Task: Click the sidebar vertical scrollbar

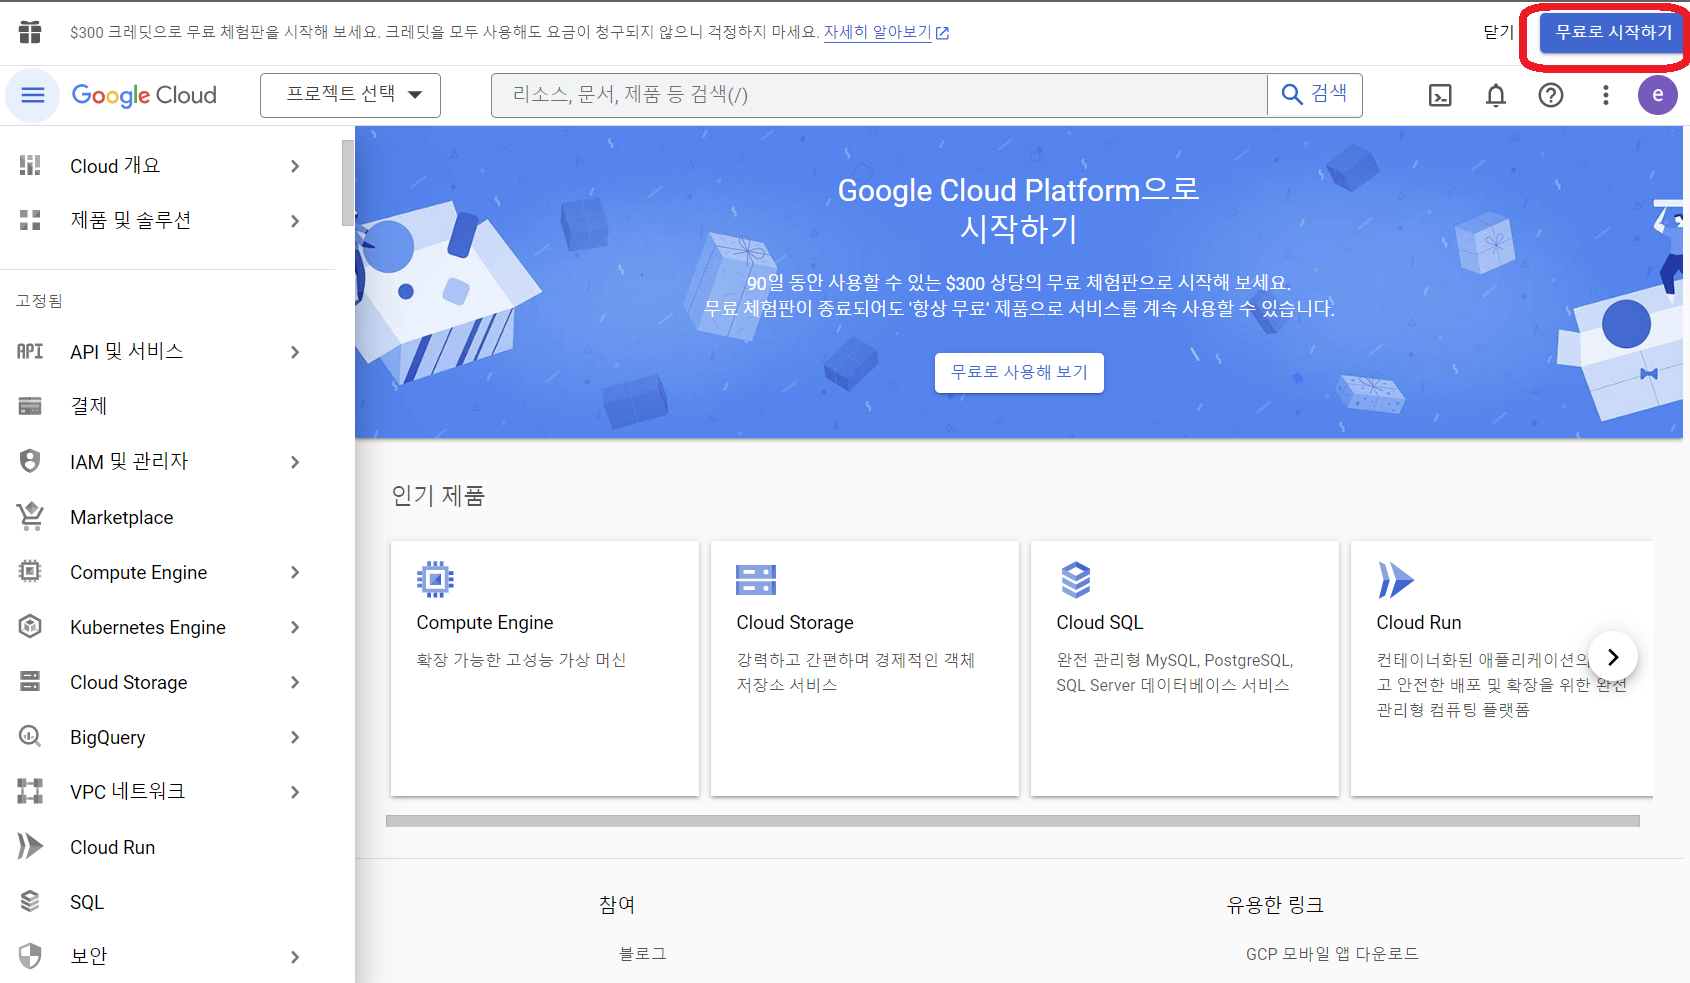Action: pyautogui.click(x=348, y=183)
